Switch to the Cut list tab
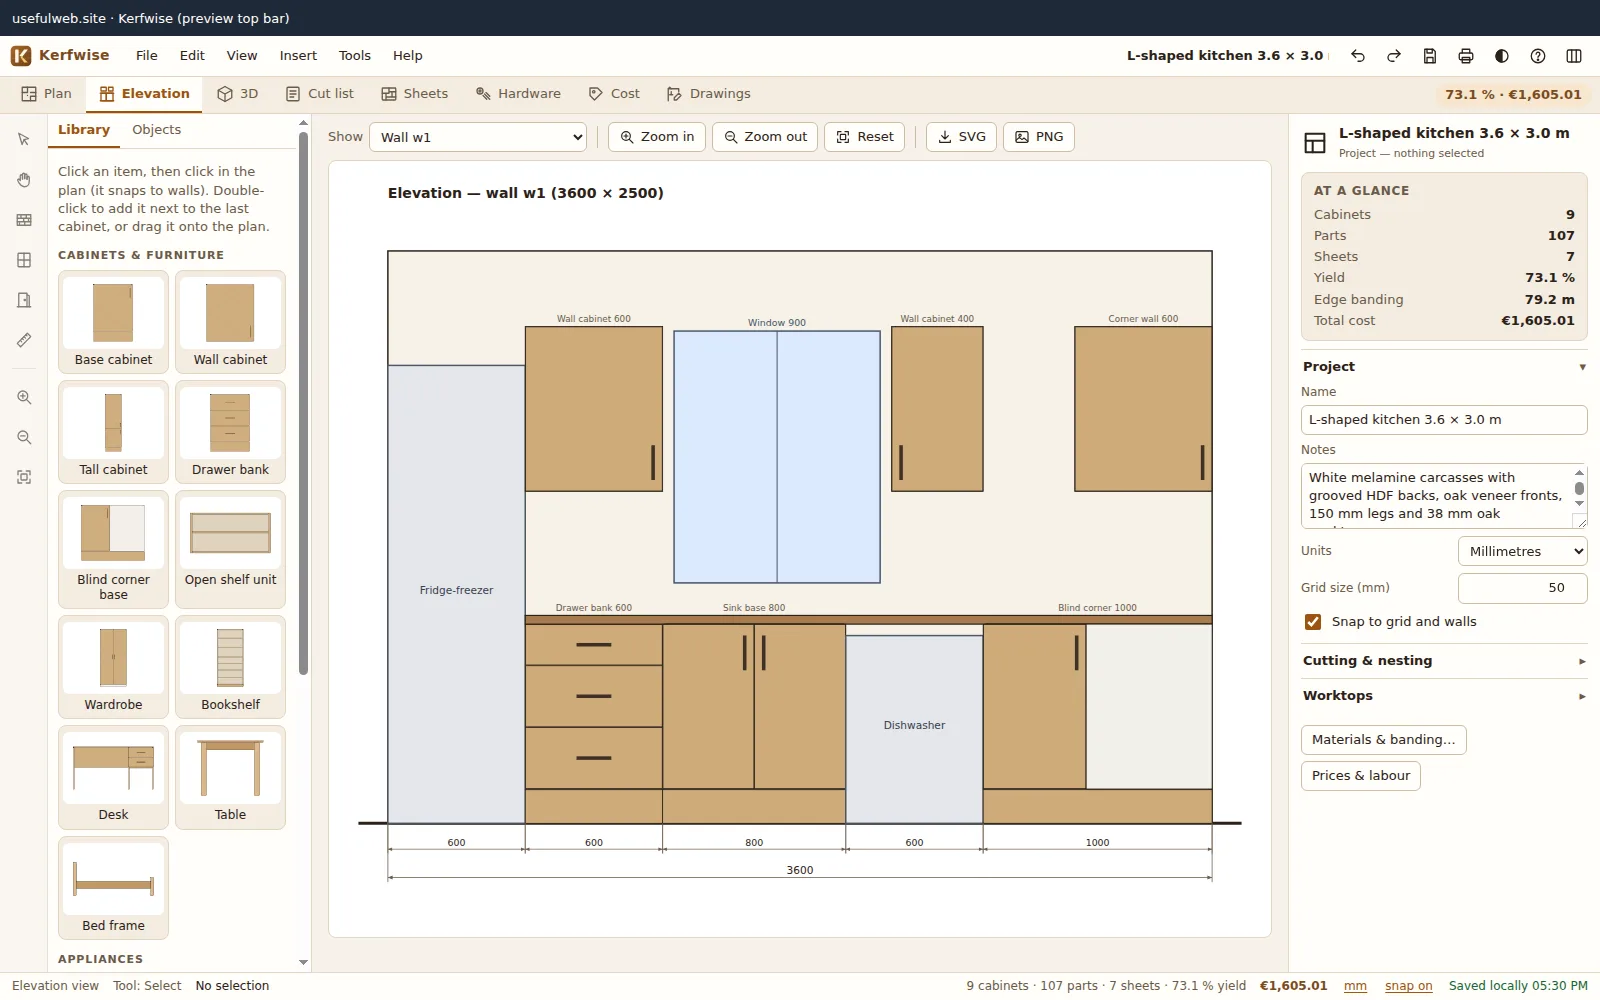 click(320, 94)
